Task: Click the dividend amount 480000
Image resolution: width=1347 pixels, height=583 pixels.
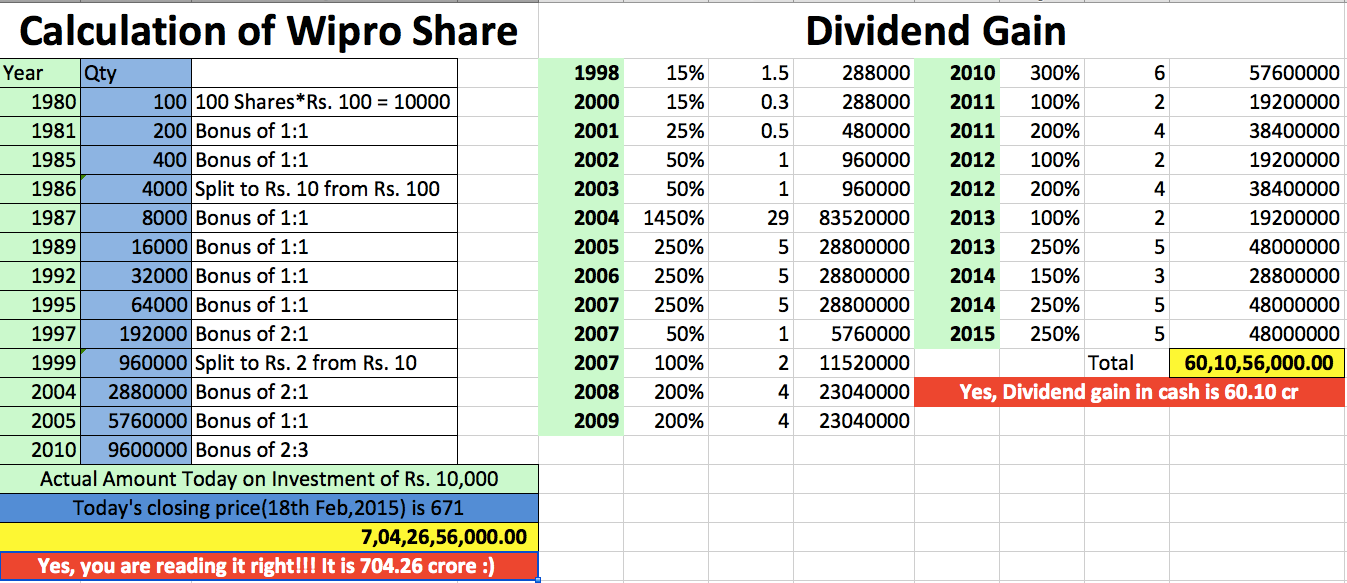Action: pyautogui.click(x=854, y=131)
